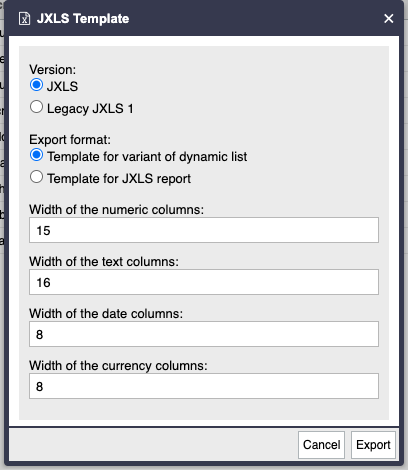The height and width of the screenshot is (470, 408).
Task: Click into the date columns width field
Action: [x=204, y=334]
